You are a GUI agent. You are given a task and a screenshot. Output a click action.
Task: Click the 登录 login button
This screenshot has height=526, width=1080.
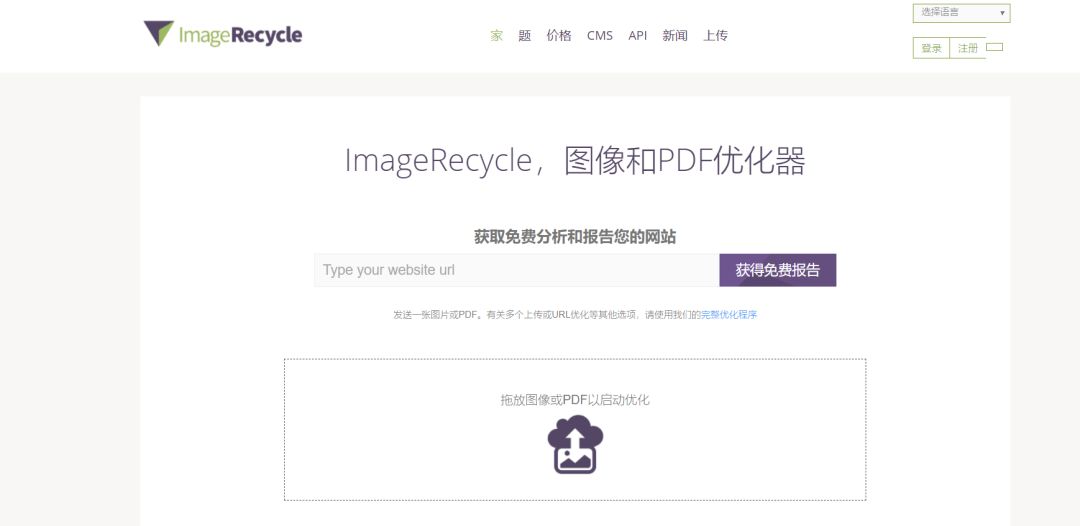coord(931,48)
